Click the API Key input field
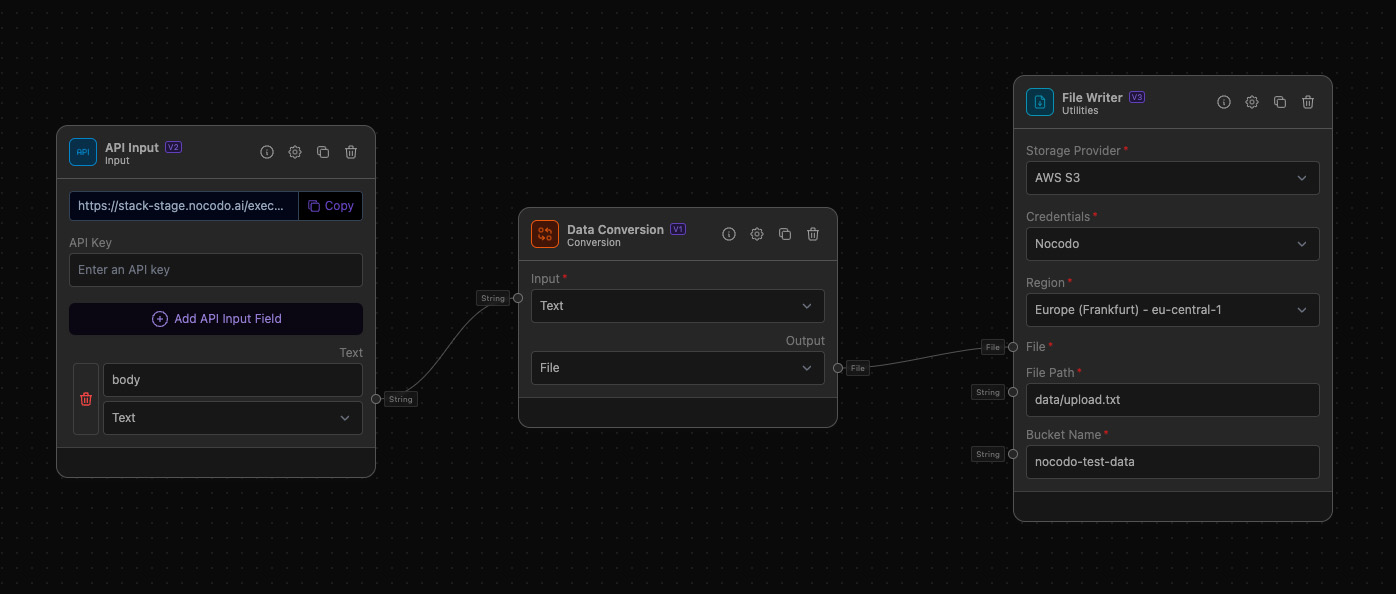 pos(216,270)
